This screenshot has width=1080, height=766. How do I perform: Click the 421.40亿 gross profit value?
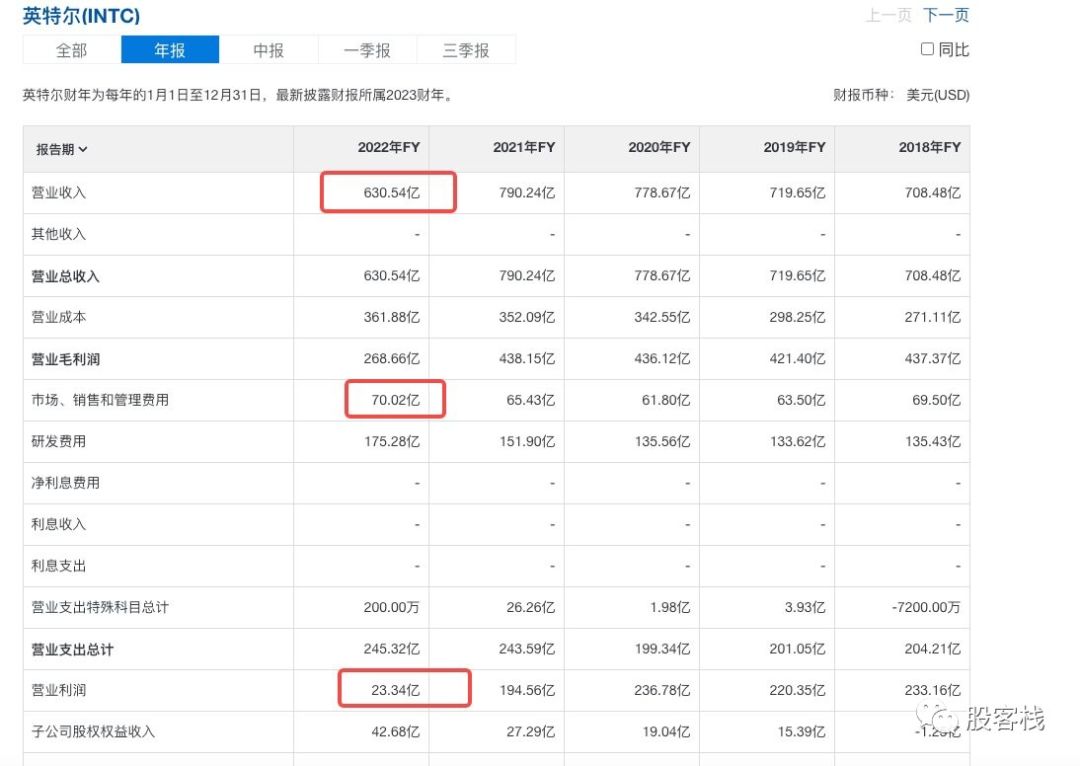click(x=798, y=358)
